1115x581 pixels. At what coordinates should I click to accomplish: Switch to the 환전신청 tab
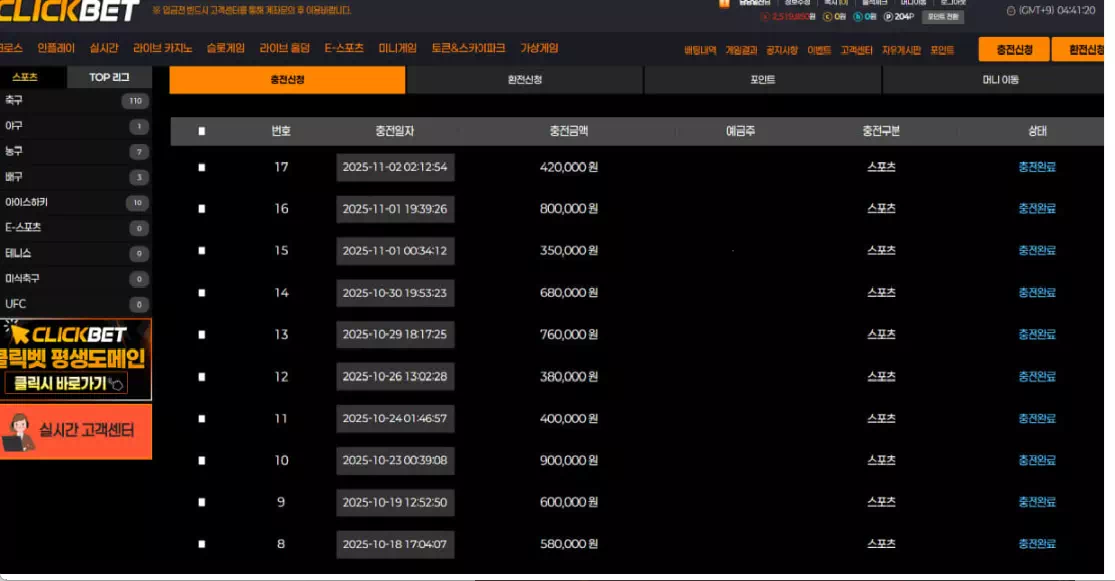[525, 80]
